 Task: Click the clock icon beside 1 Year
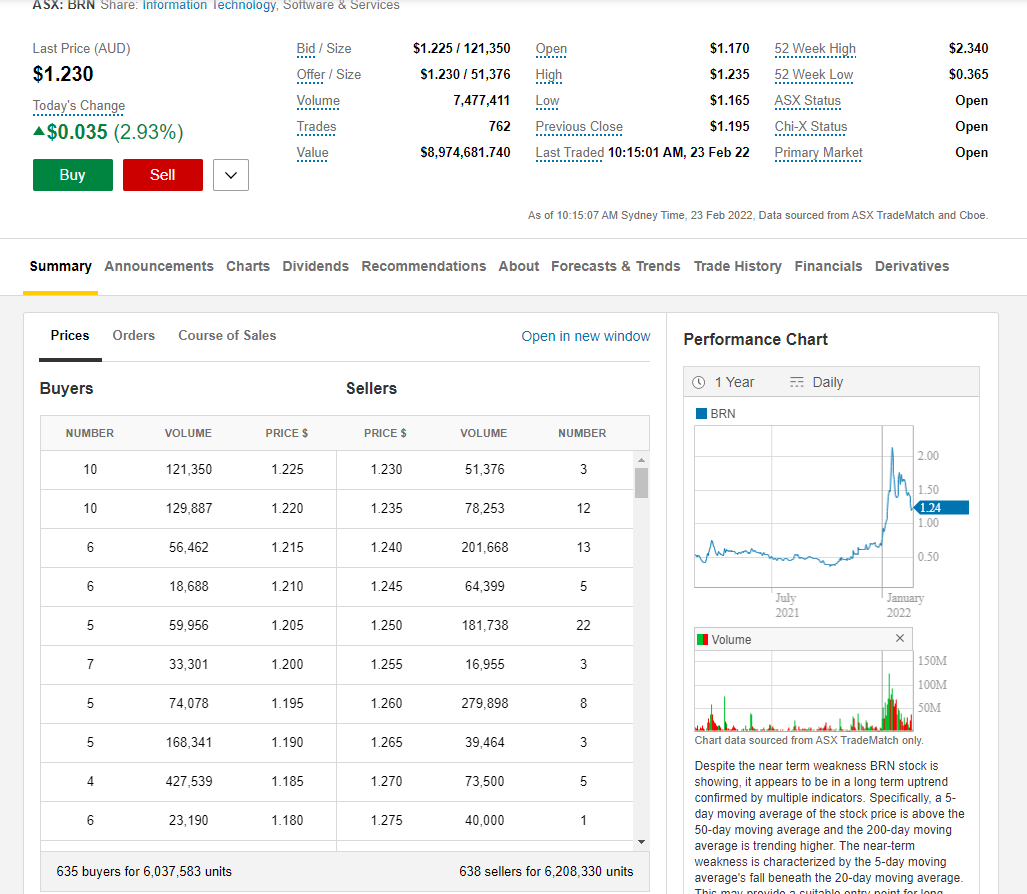point(698,382)
